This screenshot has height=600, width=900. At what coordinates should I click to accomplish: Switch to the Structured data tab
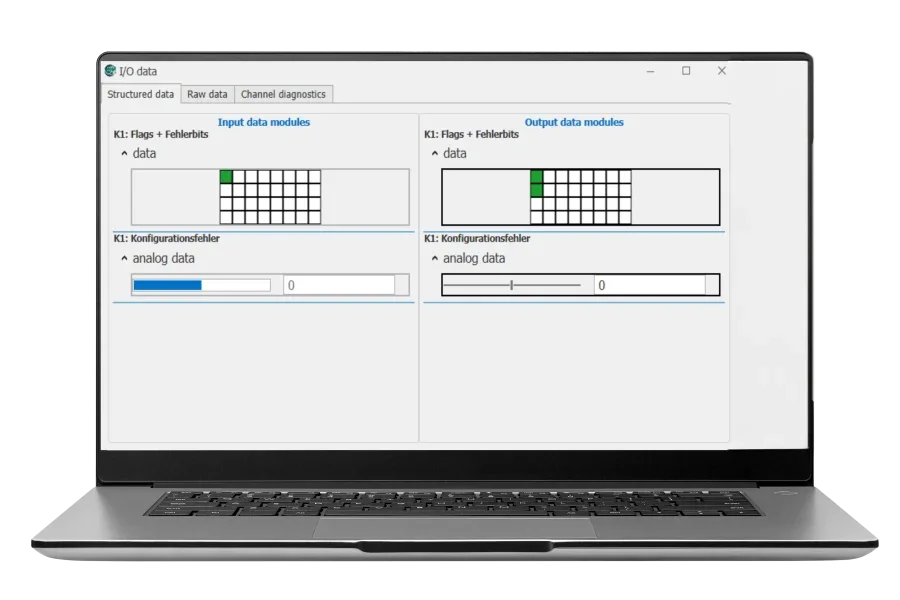pyautogui.click(x=141, y=94)
